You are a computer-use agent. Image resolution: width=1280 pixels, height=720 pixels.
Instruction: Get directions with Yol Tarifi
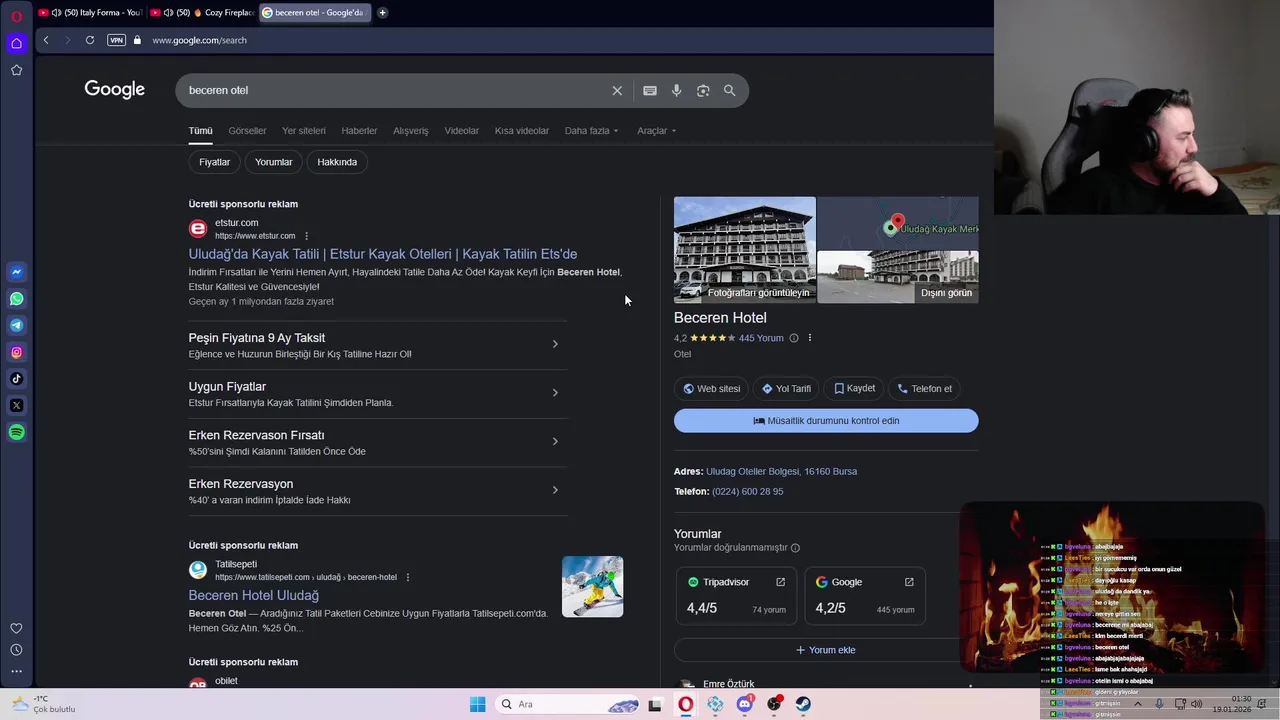(x=786, y=389)
